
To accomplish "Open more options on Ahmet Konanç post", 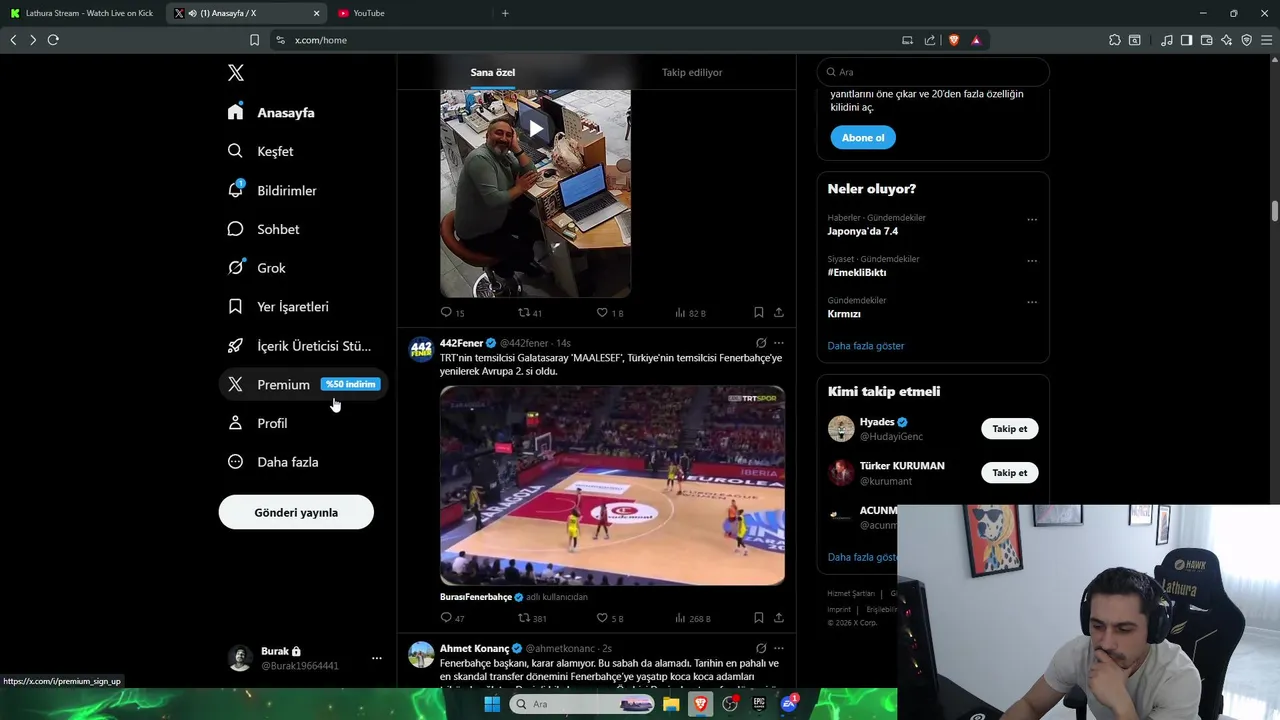I will pos(779,648).
